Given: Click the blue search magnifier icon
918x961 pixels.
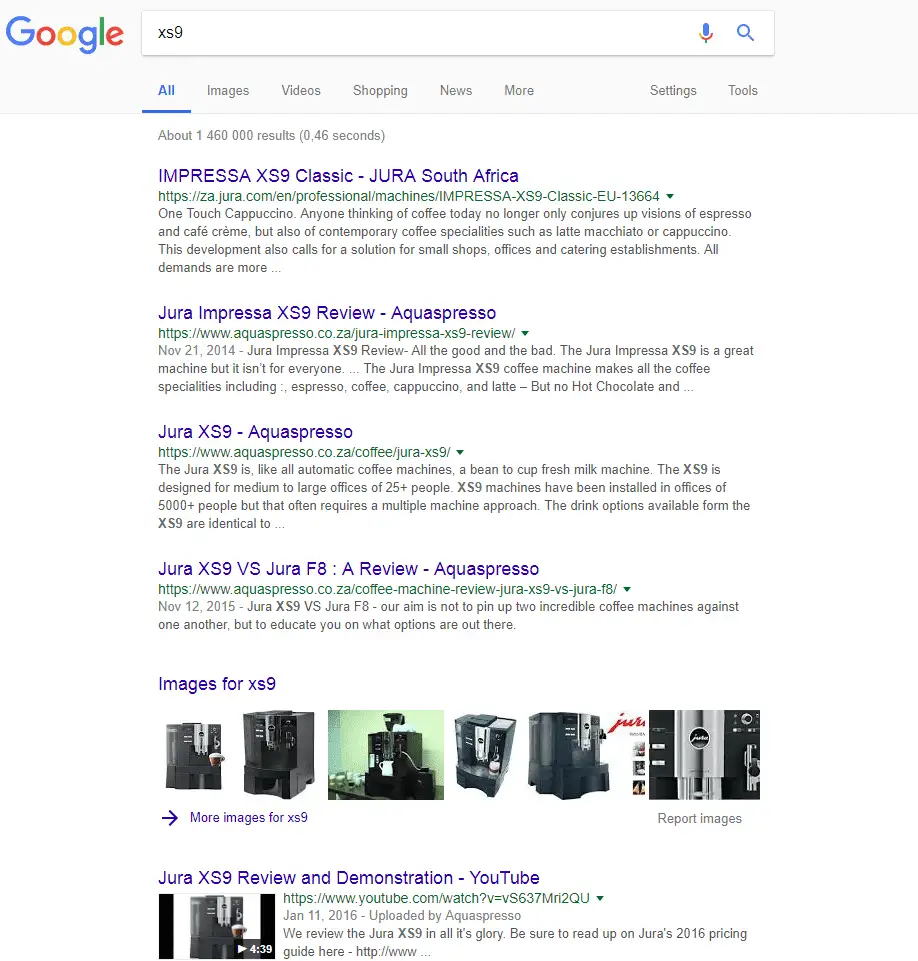Looking at the screenshot, I should 745,32.
